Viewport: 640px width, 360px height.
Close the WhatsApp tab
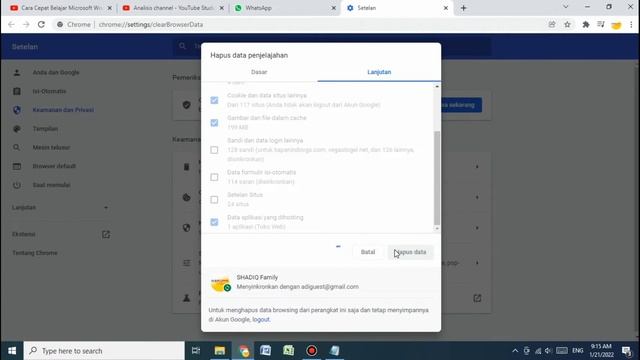pyautogui.click(x=333, y=8)
